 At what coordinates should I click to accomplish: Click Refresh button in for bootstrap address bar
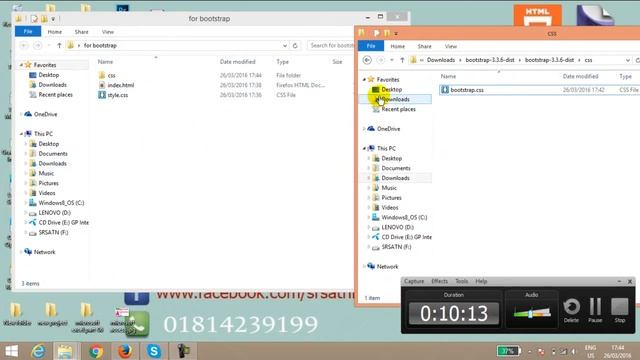[x=295, y=45]
